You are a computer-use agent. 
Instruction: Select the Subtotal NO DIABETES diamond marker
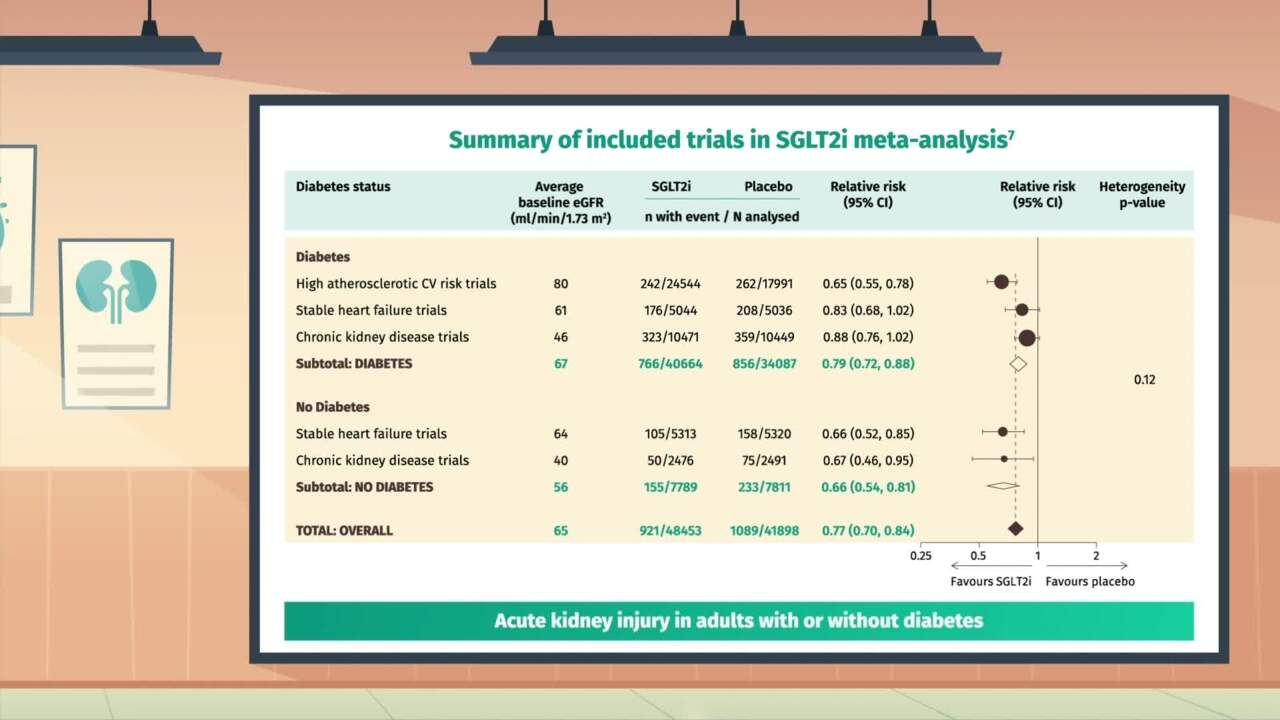pyautogui.click(x=1002, y=487)
